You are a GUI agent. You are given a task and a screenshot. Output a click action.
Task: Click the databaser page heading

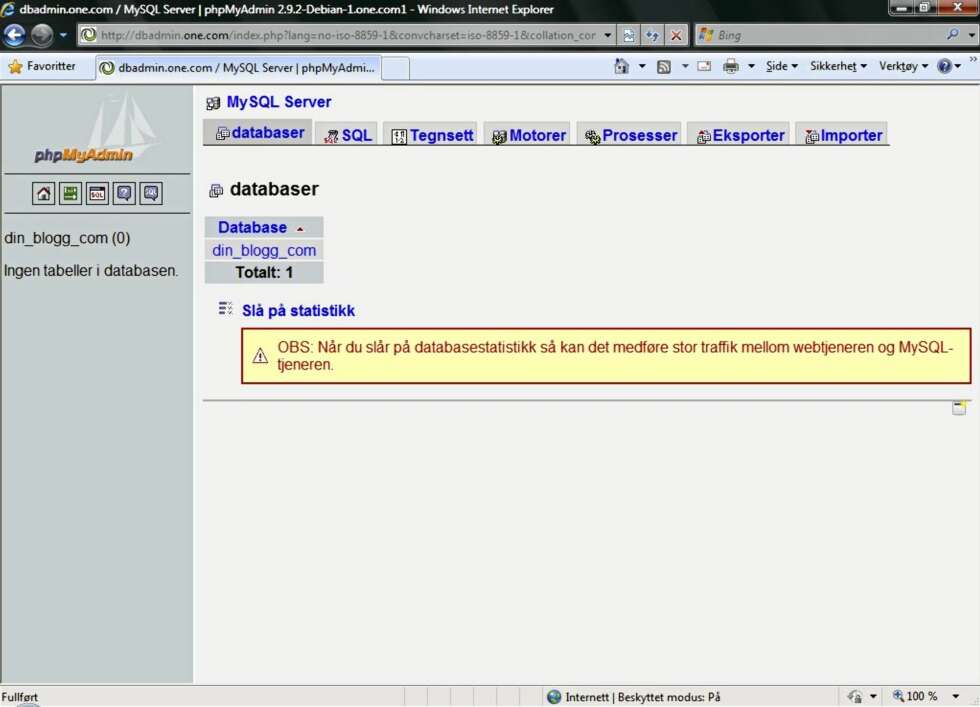[274, 189]
